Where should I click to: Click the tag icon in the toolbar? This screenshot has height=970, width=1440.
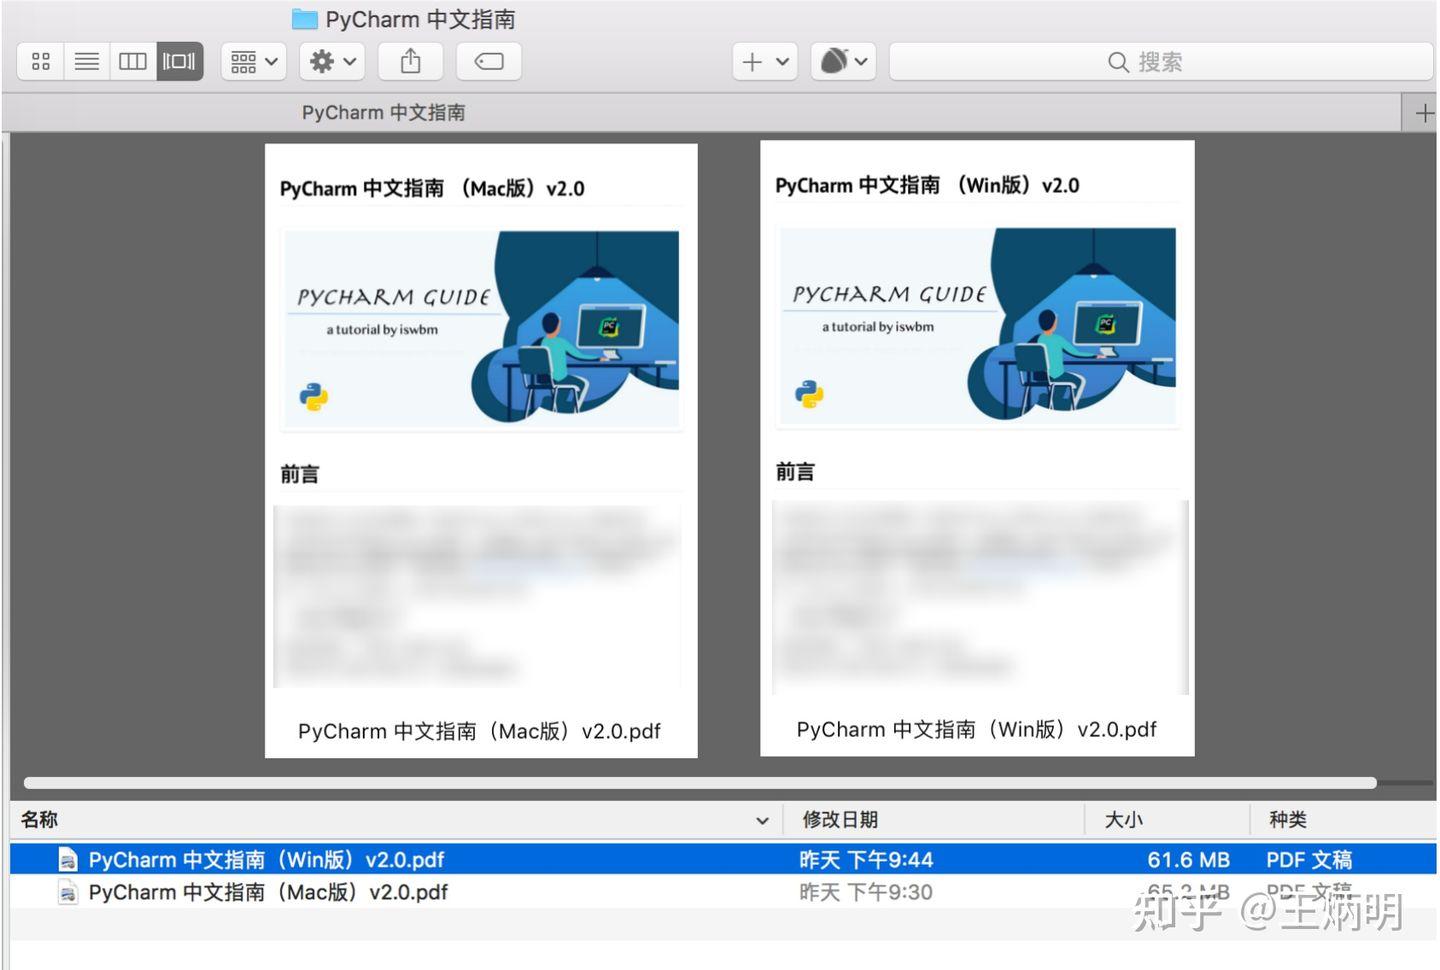(488, 61)
